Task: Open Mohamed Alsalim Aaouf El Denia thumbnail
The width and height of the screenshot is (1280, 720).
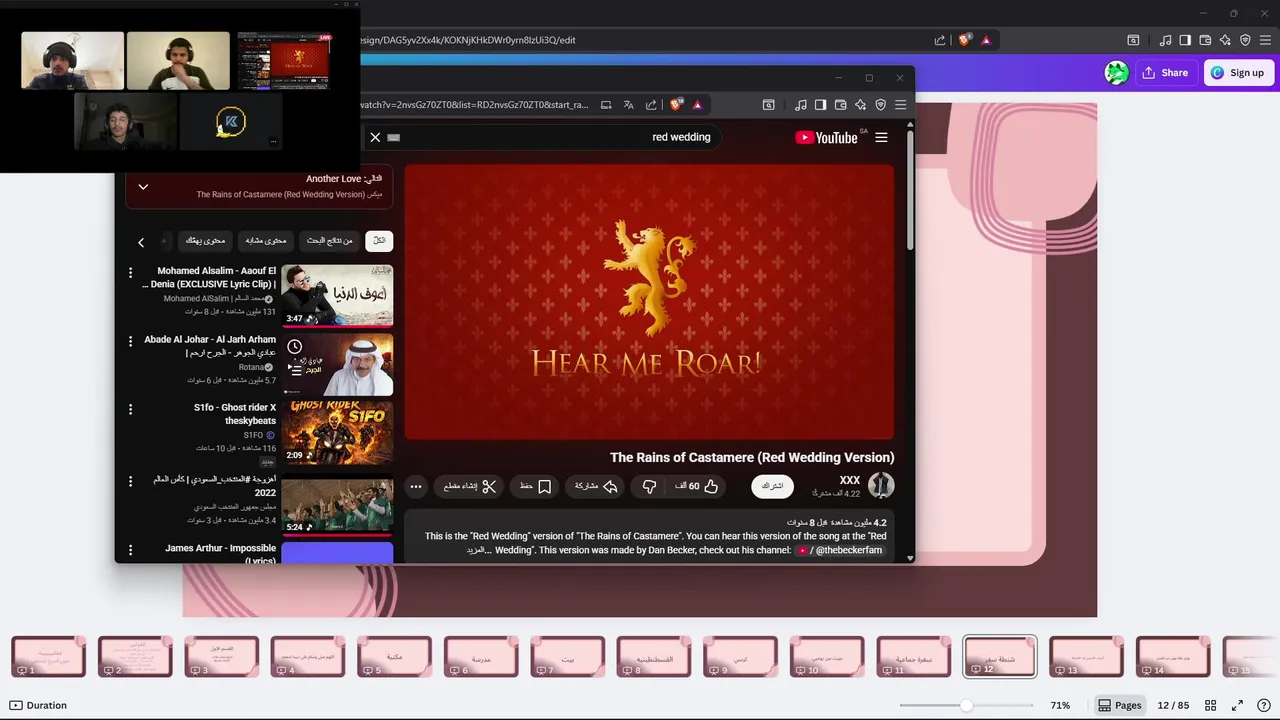Action: [x=337, y=295]
